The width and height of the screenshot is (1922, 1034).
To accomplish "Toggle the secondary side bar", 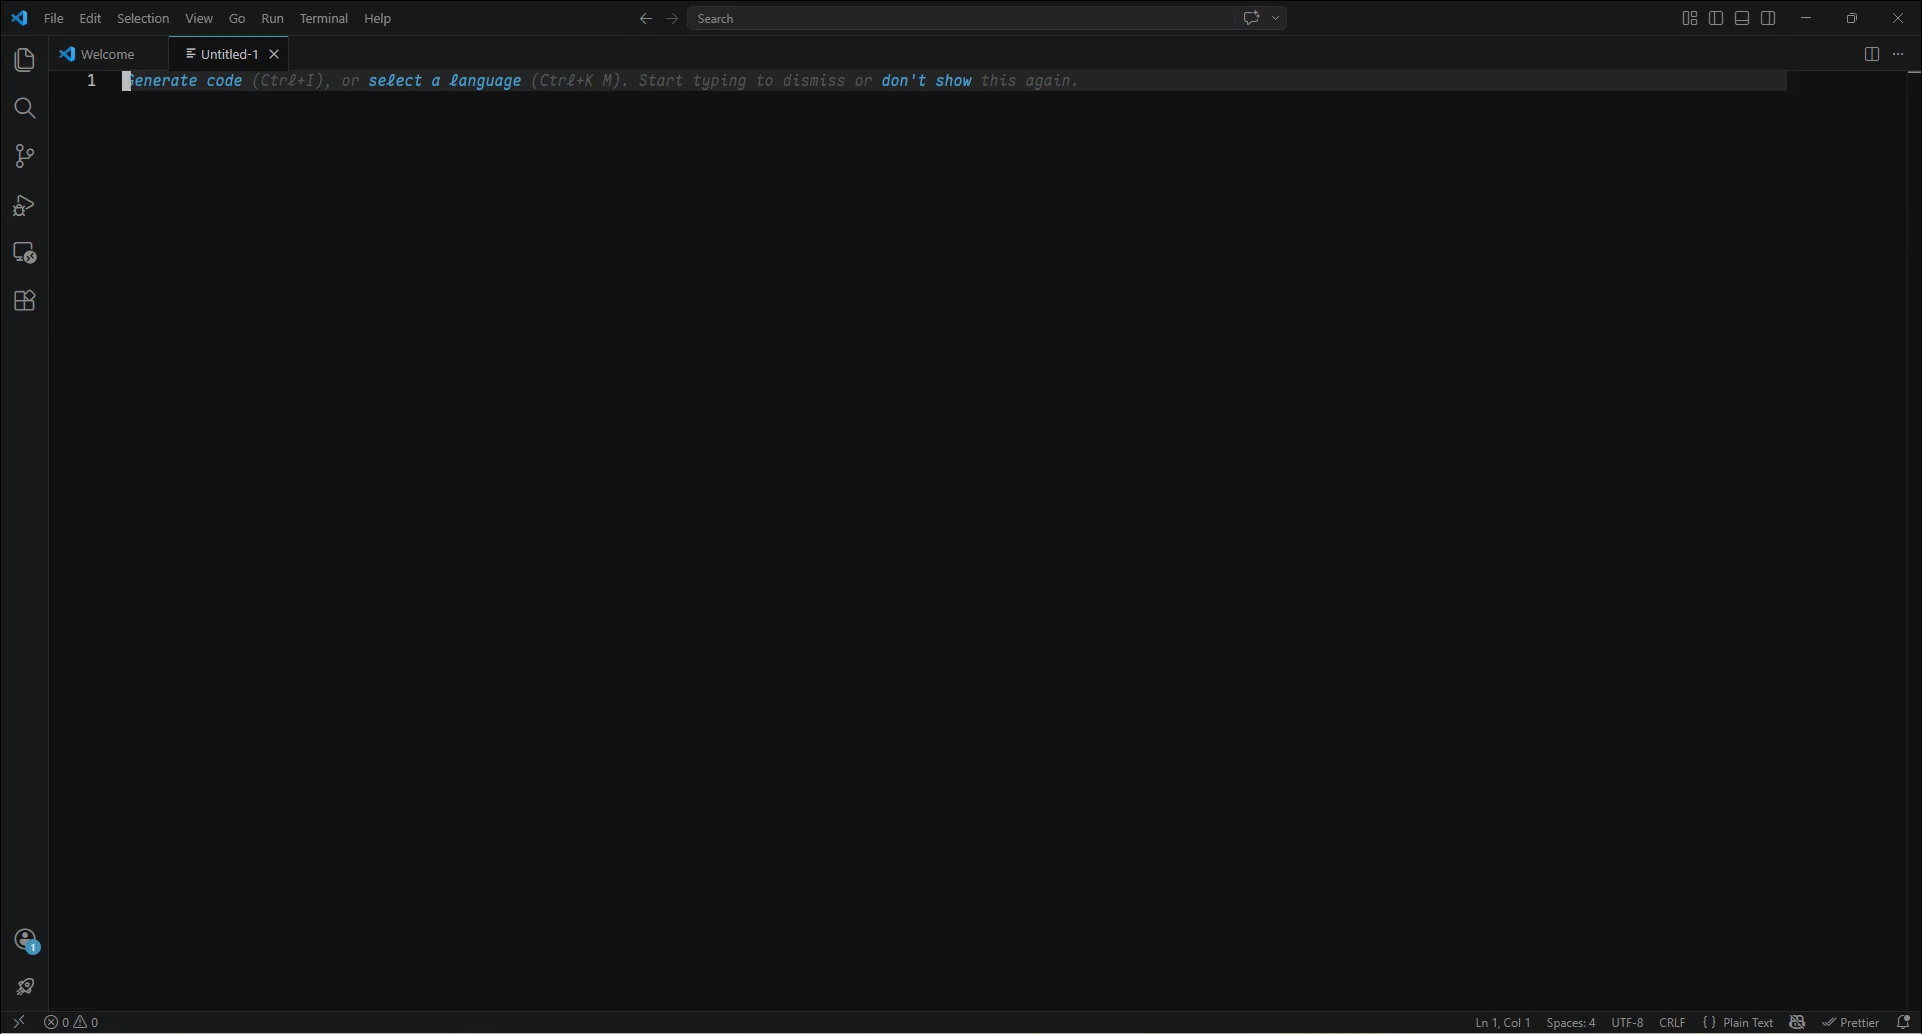I will coord(1768,18).
